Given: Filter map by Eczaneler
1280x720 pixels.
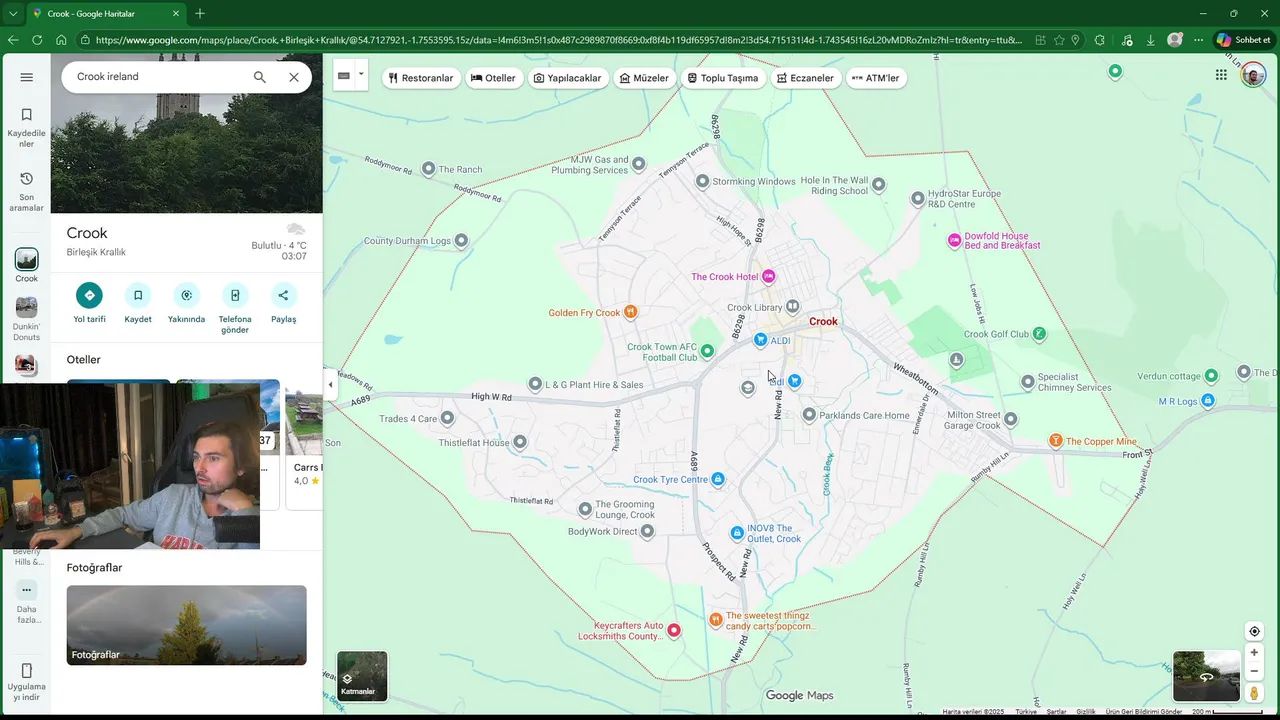Looking at the screenshot, I should point(806,78).
